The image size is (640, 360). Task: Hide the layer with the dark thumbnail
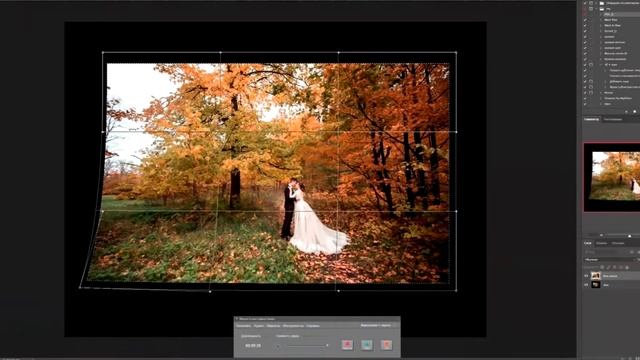(587, 284)
